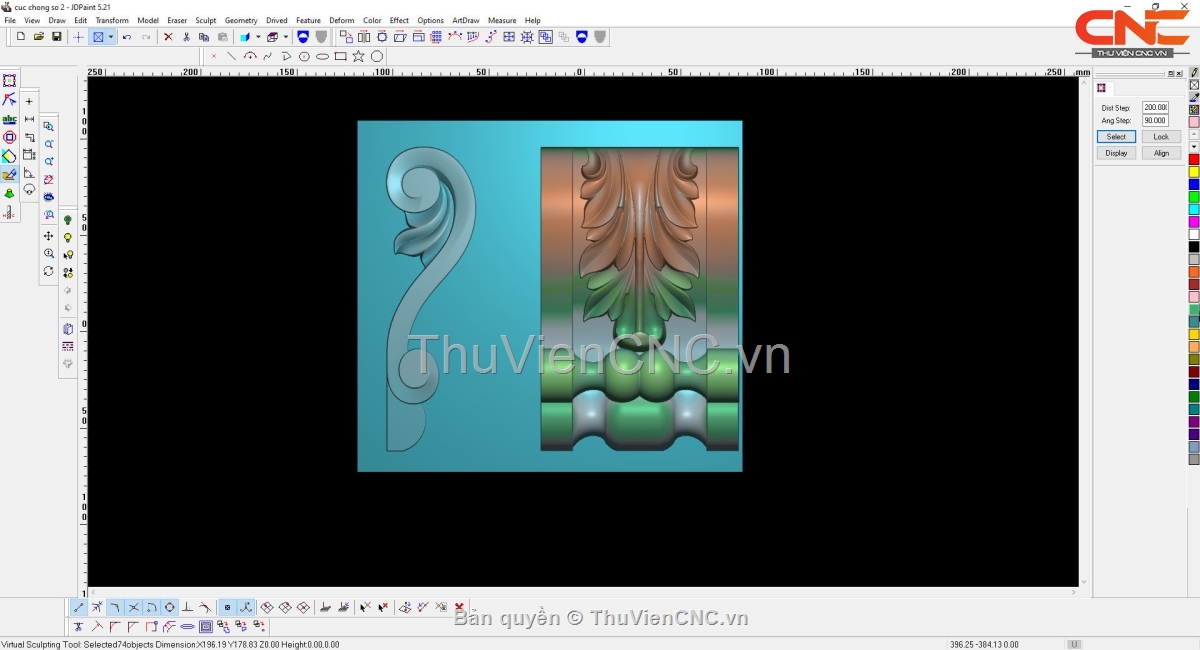
Task: Select the ellipse drawing tool
Action: pyautogui.click(x=322, y=57)
